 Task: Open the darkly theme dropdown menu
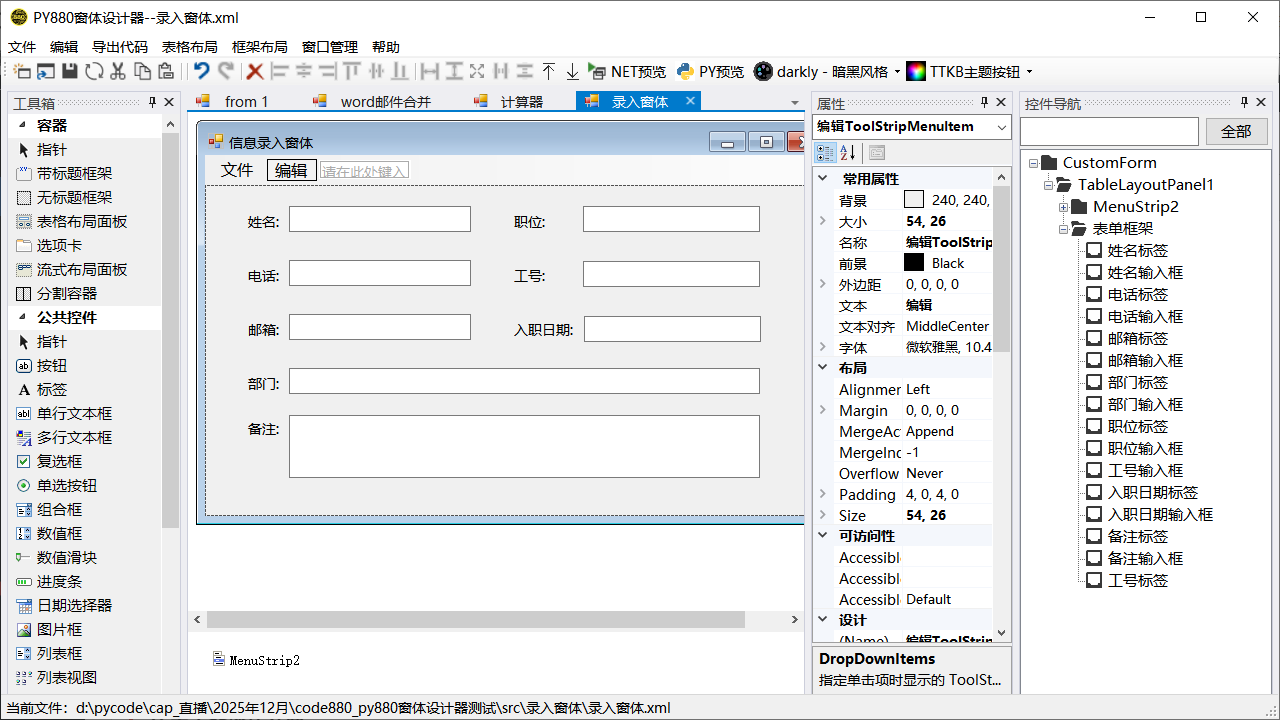click(x=897, y=71)
